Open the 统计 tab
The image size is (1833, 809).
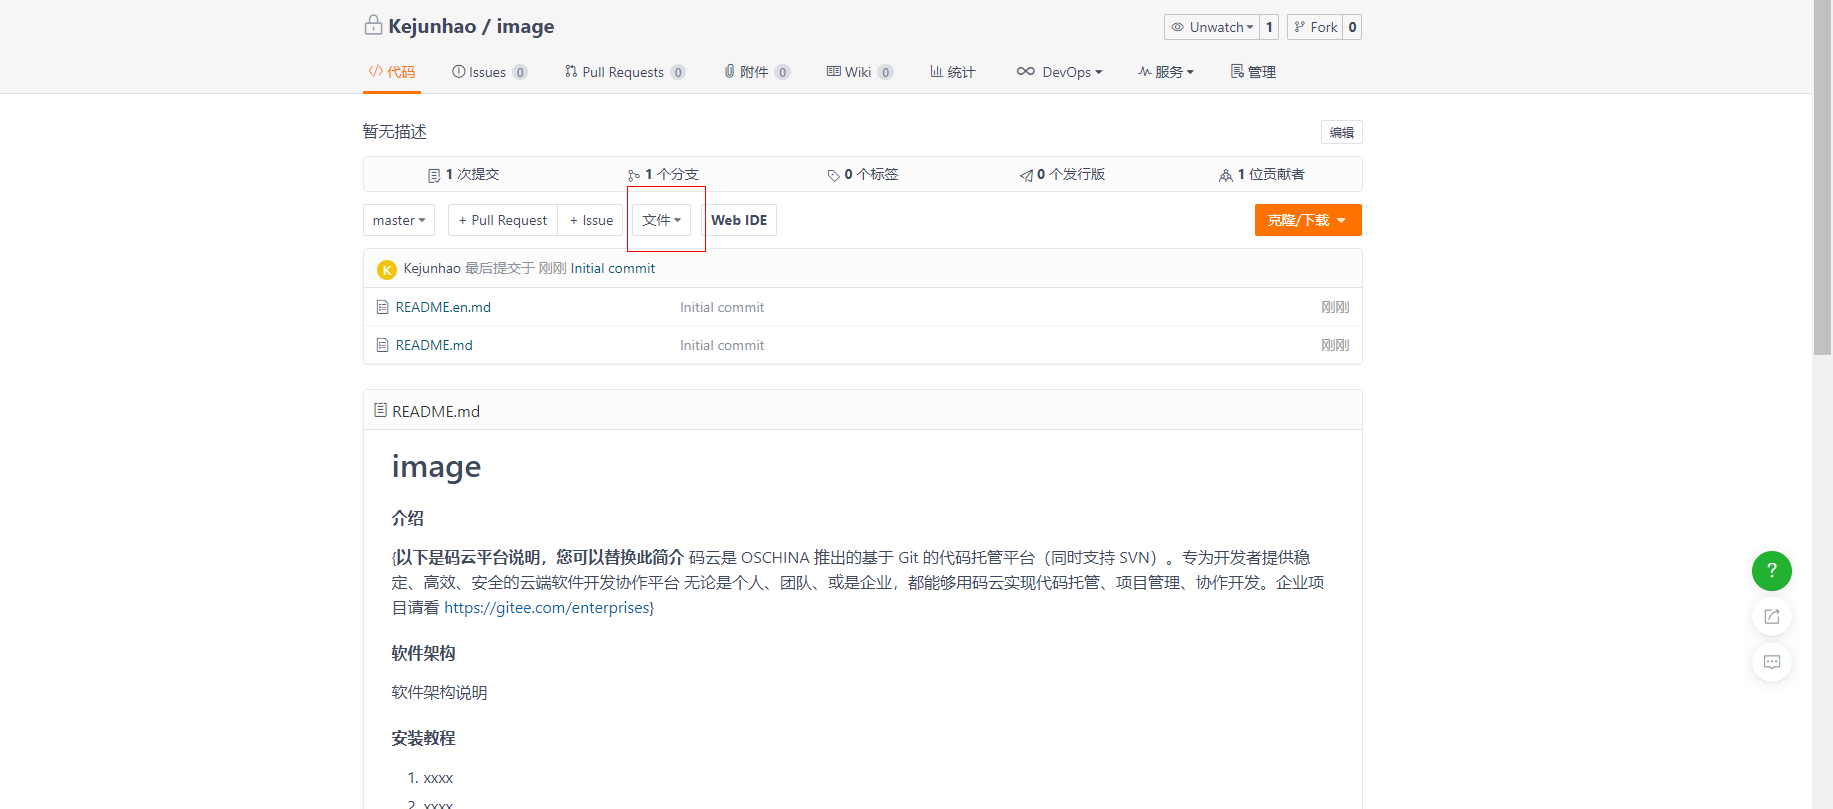[x=953, y=72]
